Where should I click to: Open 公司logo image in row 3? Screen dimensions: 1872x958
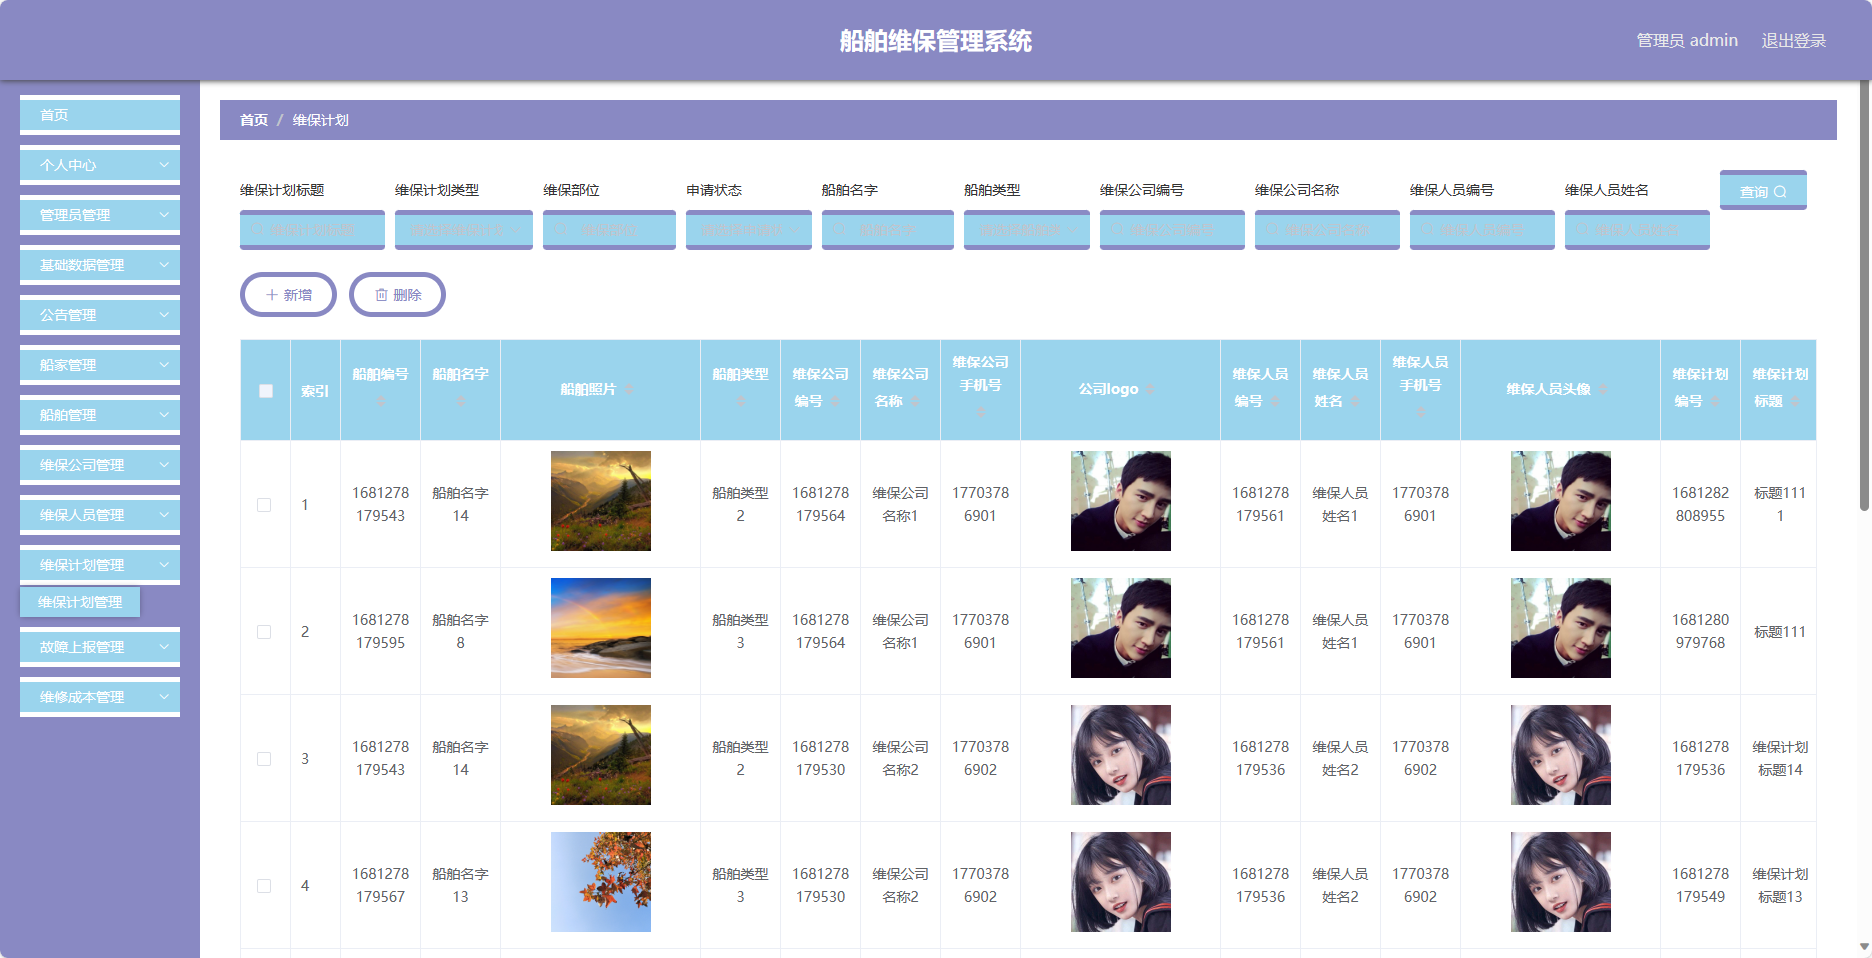click(x=1121, y=755)
